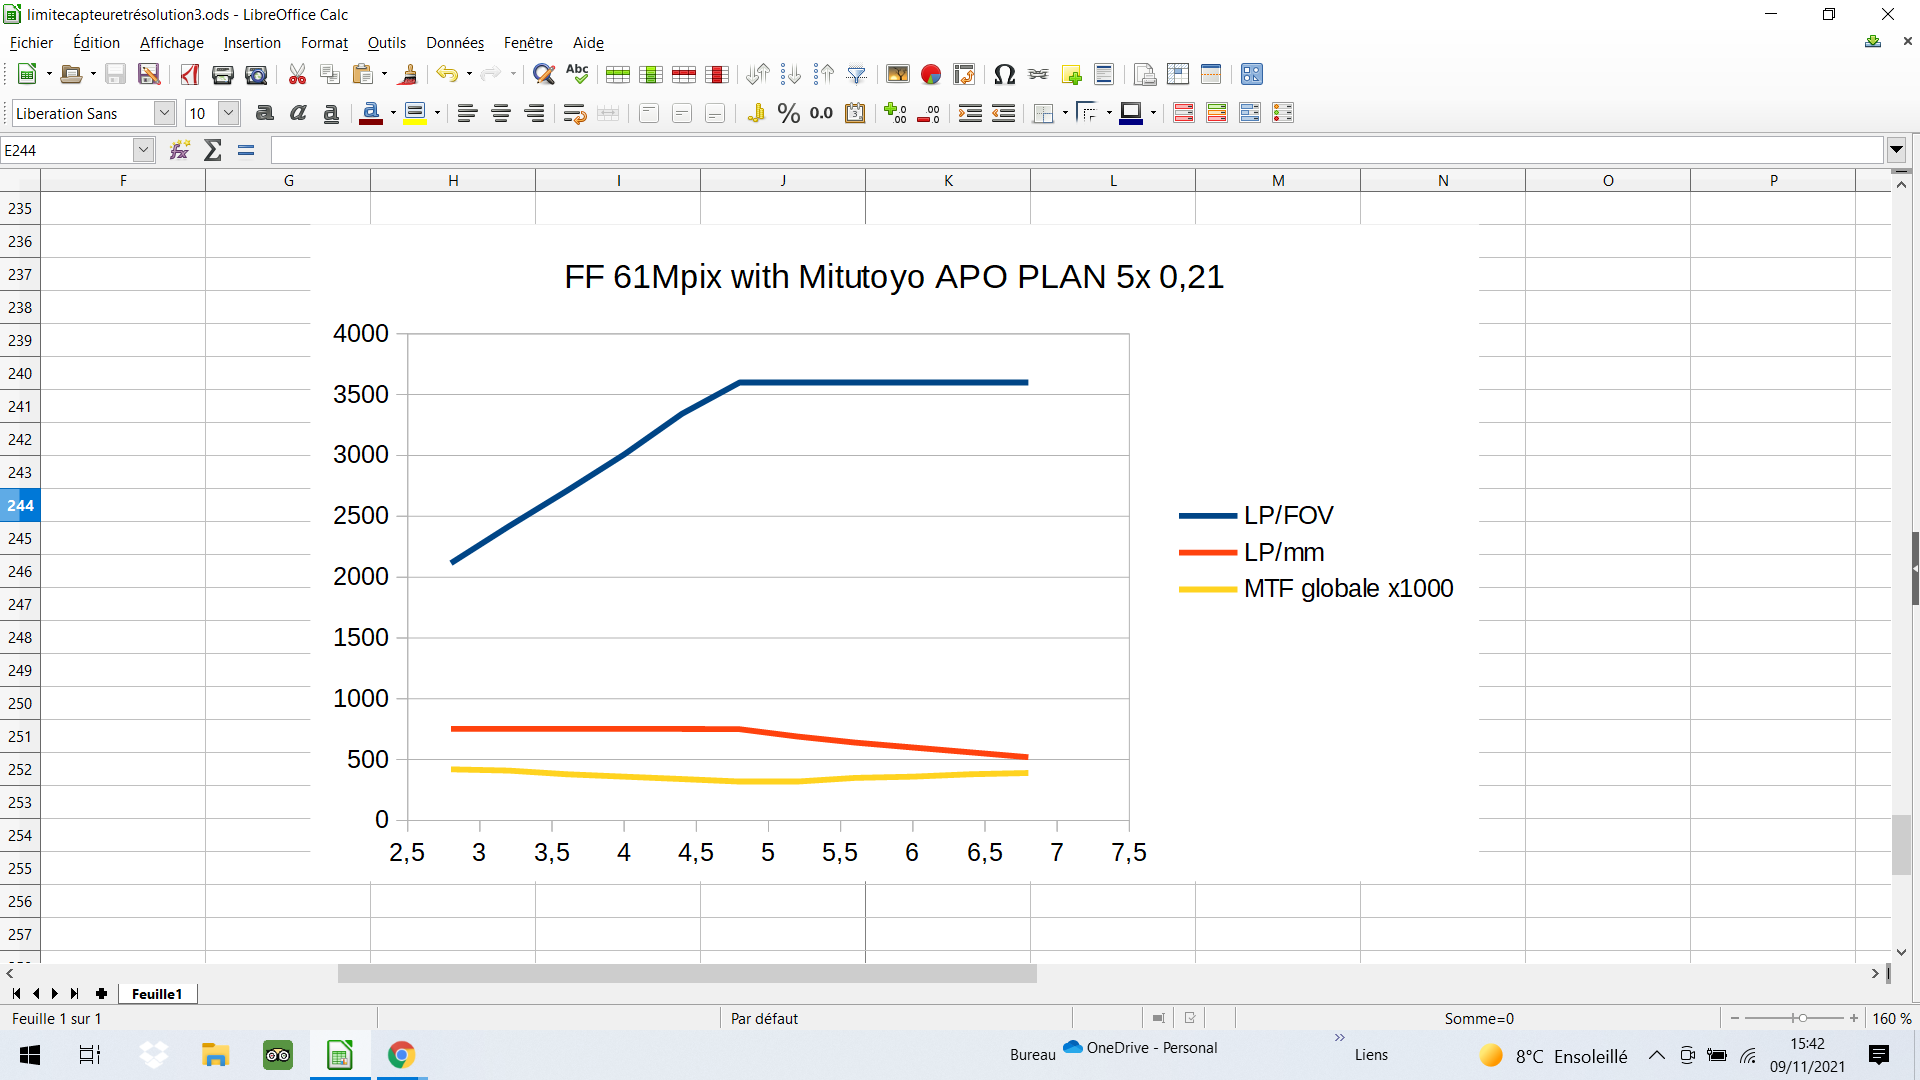Open the Données menu

[454, 43]
